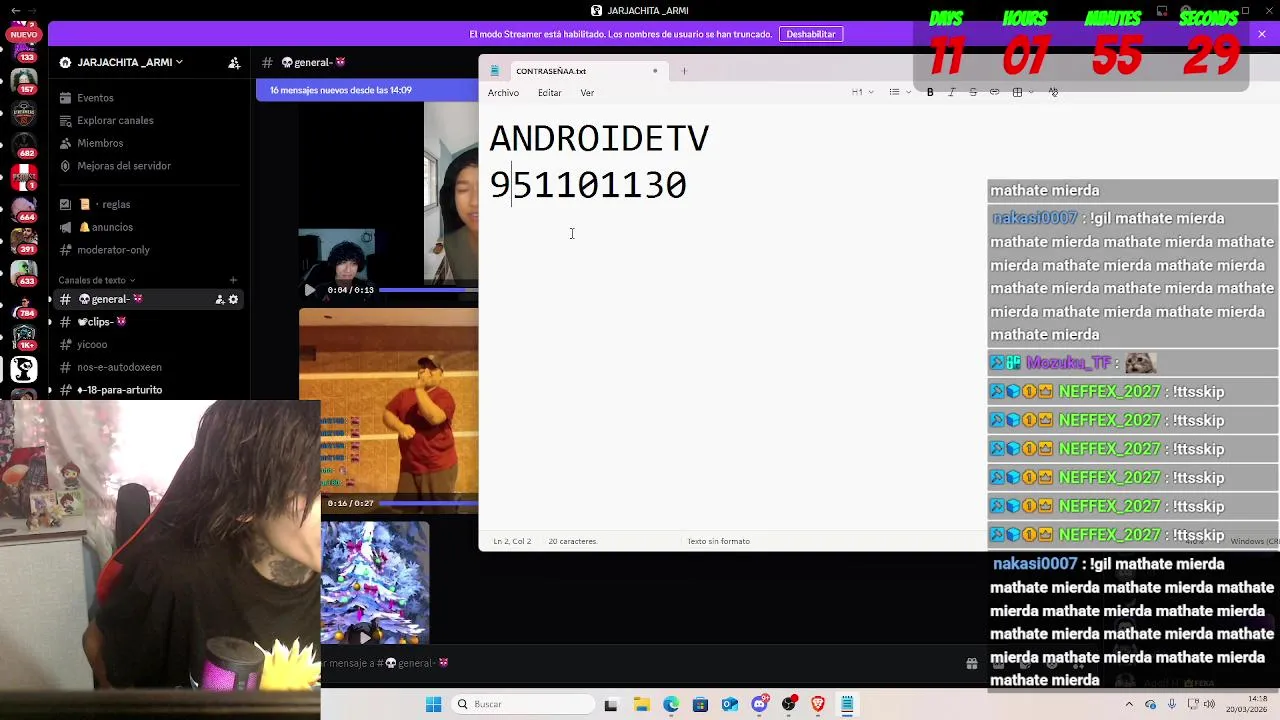Collapse the Canales de texto category
The width and height of the screenshot is (1280, 720).
pyautogui.click(x=96, y=280)
